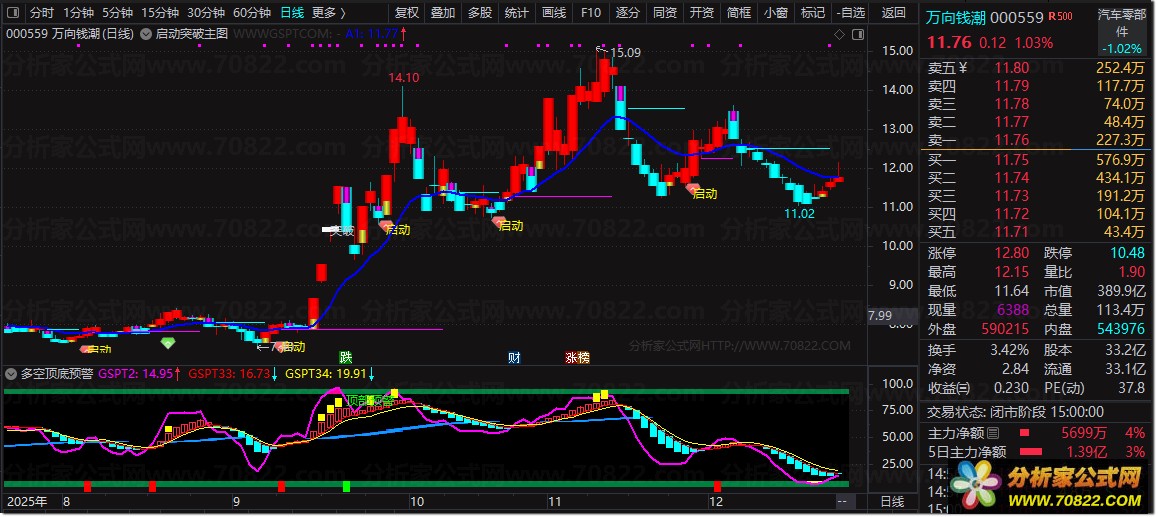Click the 财 event marker below chart
Viewport: 1158px width, 517px height.
pos(513,357)
